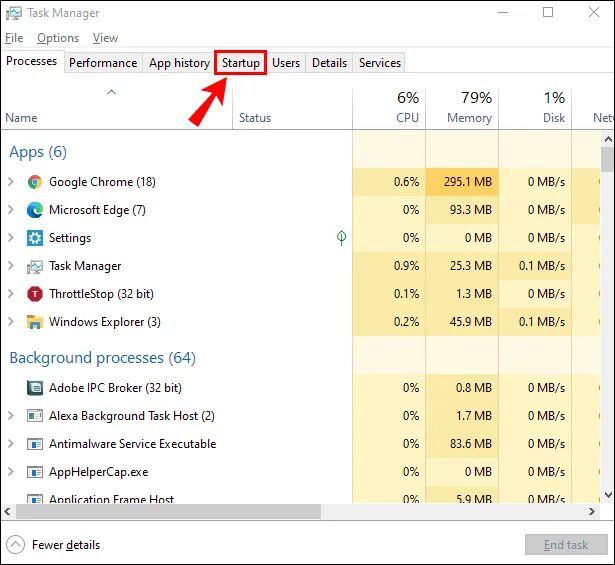Select the Microsoft Edge (7) row name
Viewport: 615px width, 565px height.
coord(97,210)
